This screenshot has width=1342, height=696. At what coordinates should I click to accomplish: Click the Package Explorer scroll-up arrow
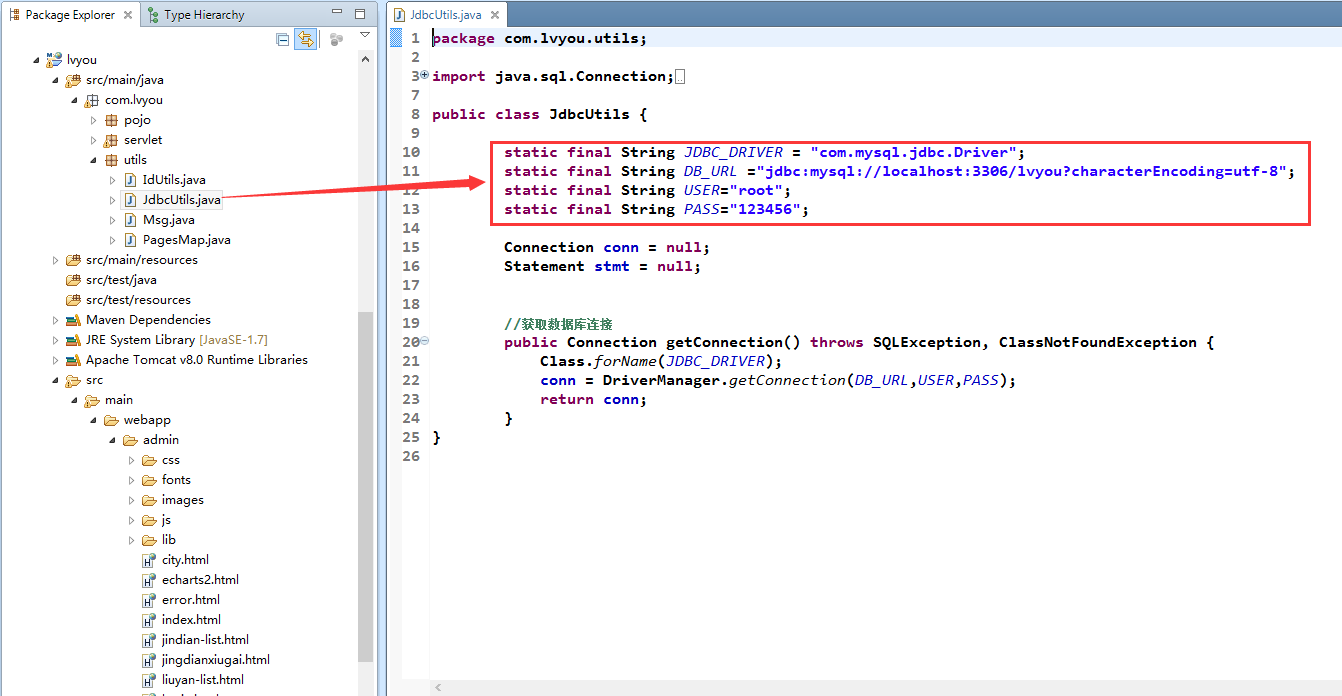(365, 60)
